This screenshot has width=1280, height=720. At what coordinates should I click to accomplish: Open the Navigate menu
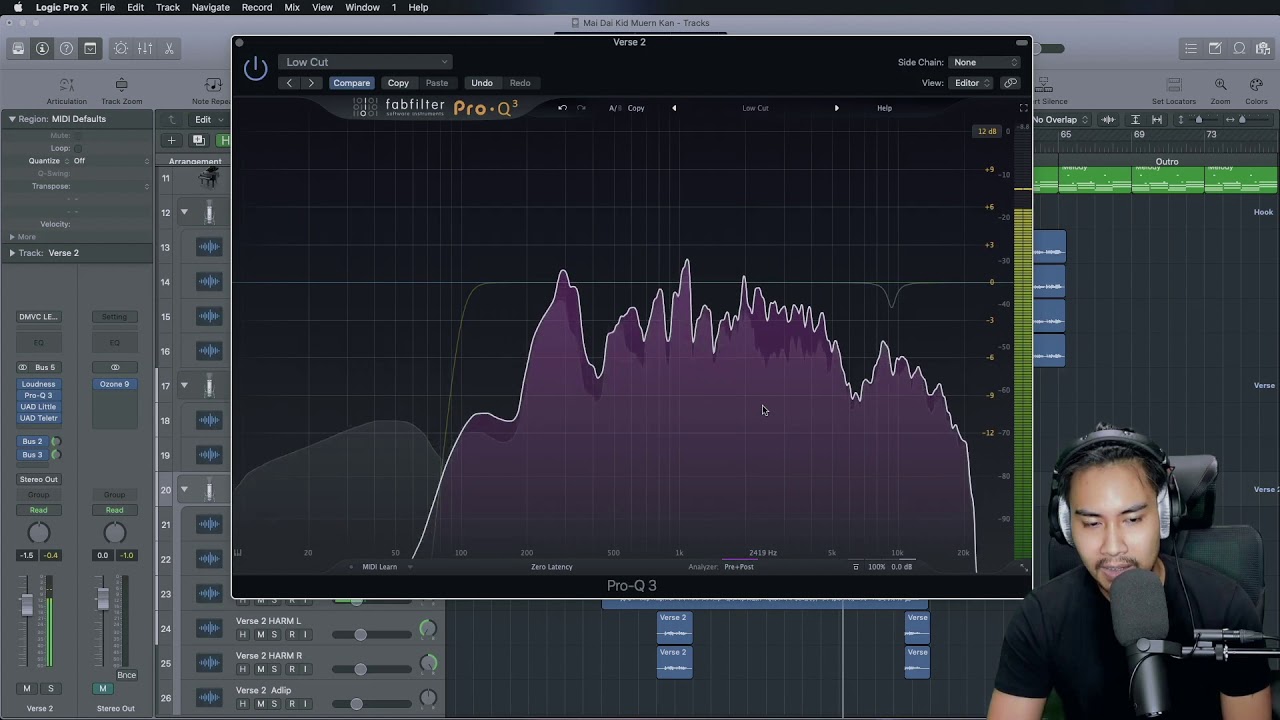210,7
